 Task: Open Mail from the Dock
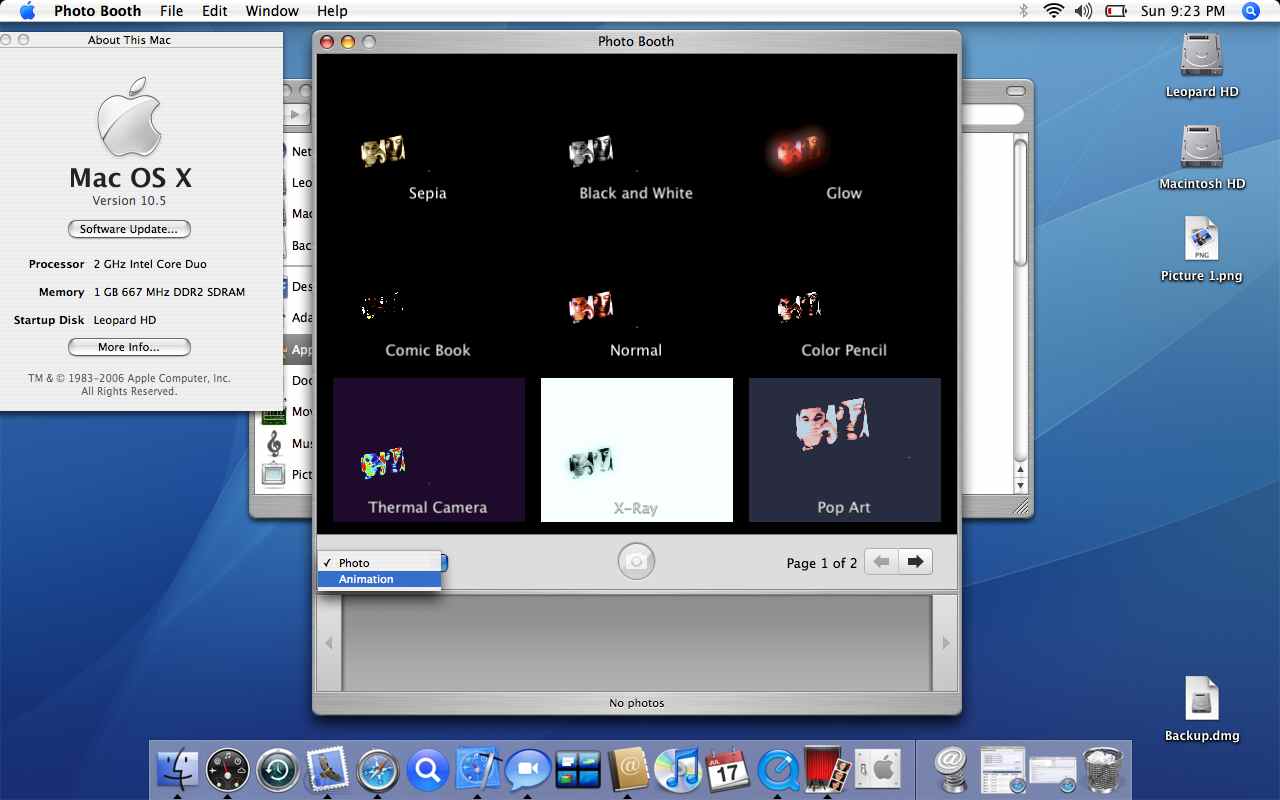327,770
